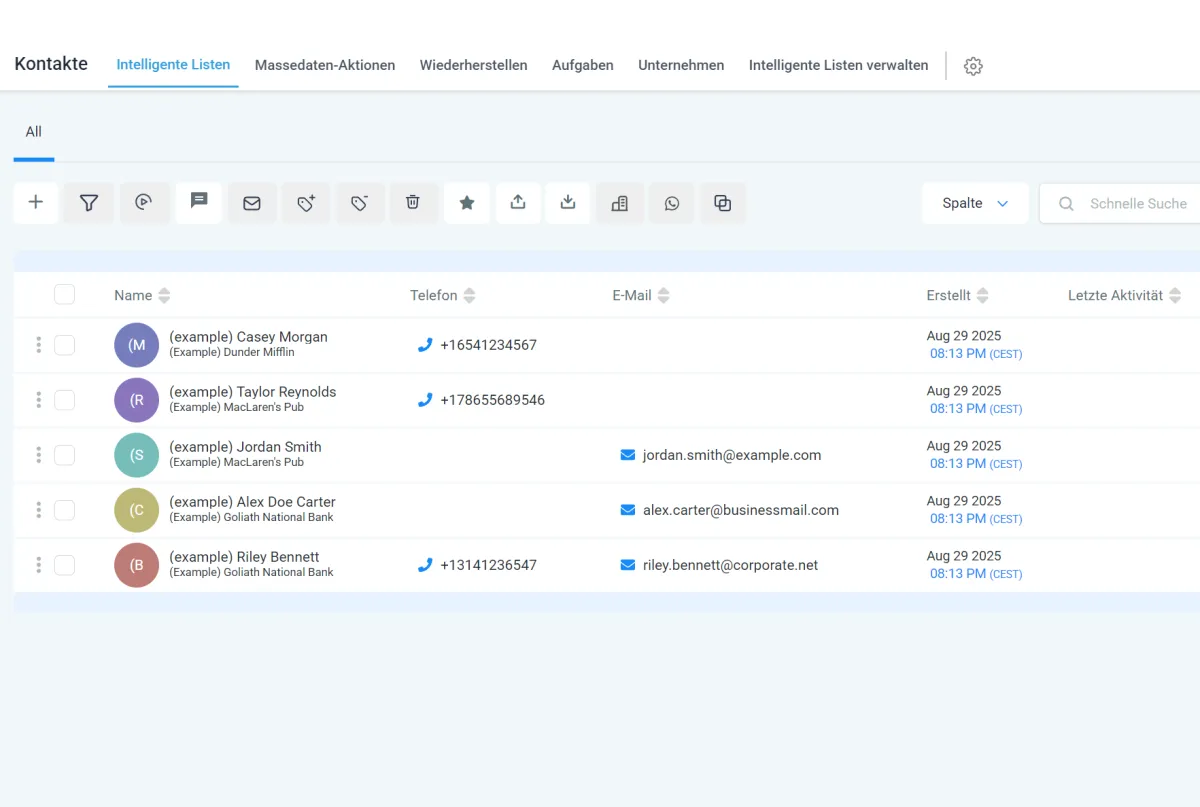Screen dimensions: 1200x807
Task: Click the WhatsApp icon in toolbar
Action: coord(672,203)
